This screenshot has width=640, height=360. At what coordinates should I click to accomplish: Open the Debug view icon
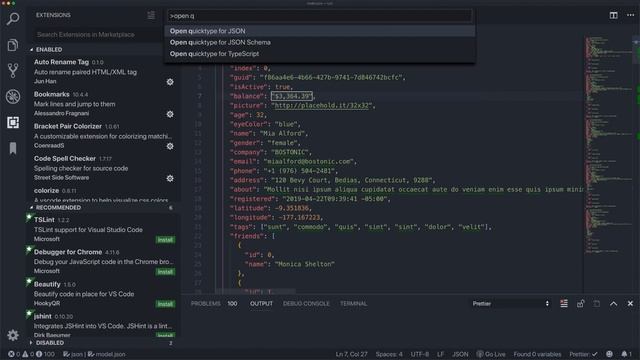[13, 96]
